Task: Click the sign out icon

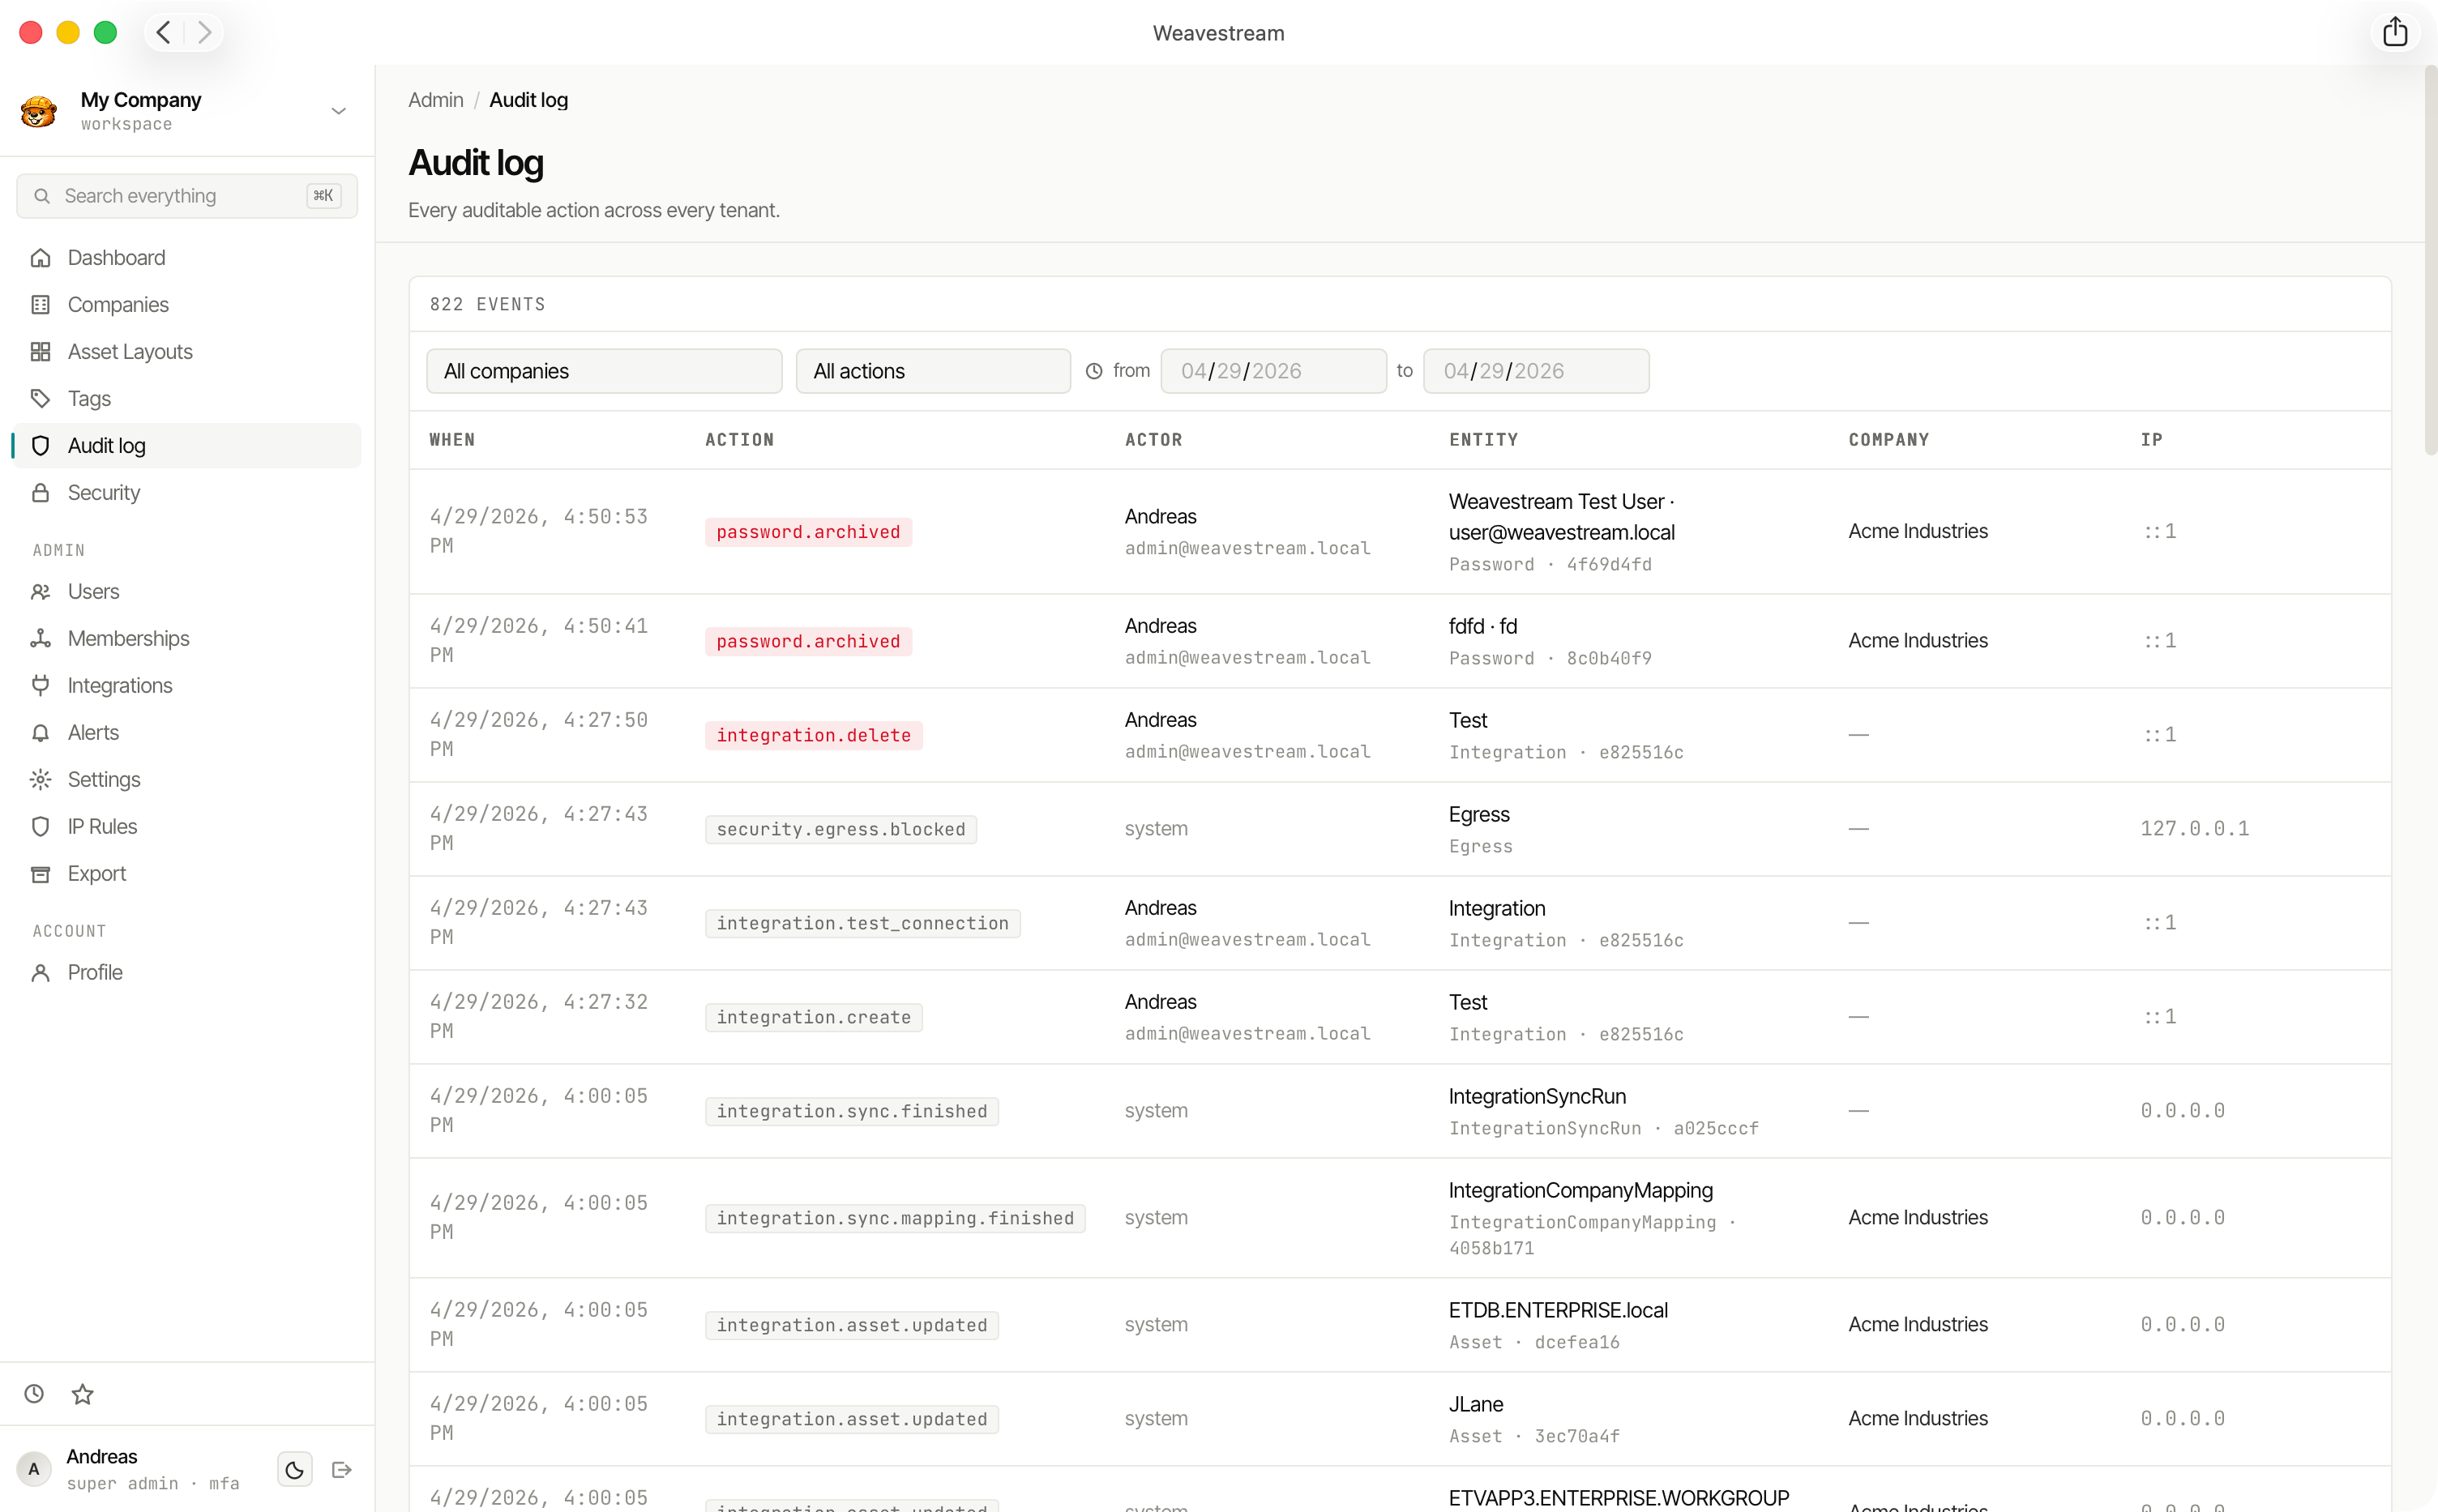Action: tap(342, 1470)
